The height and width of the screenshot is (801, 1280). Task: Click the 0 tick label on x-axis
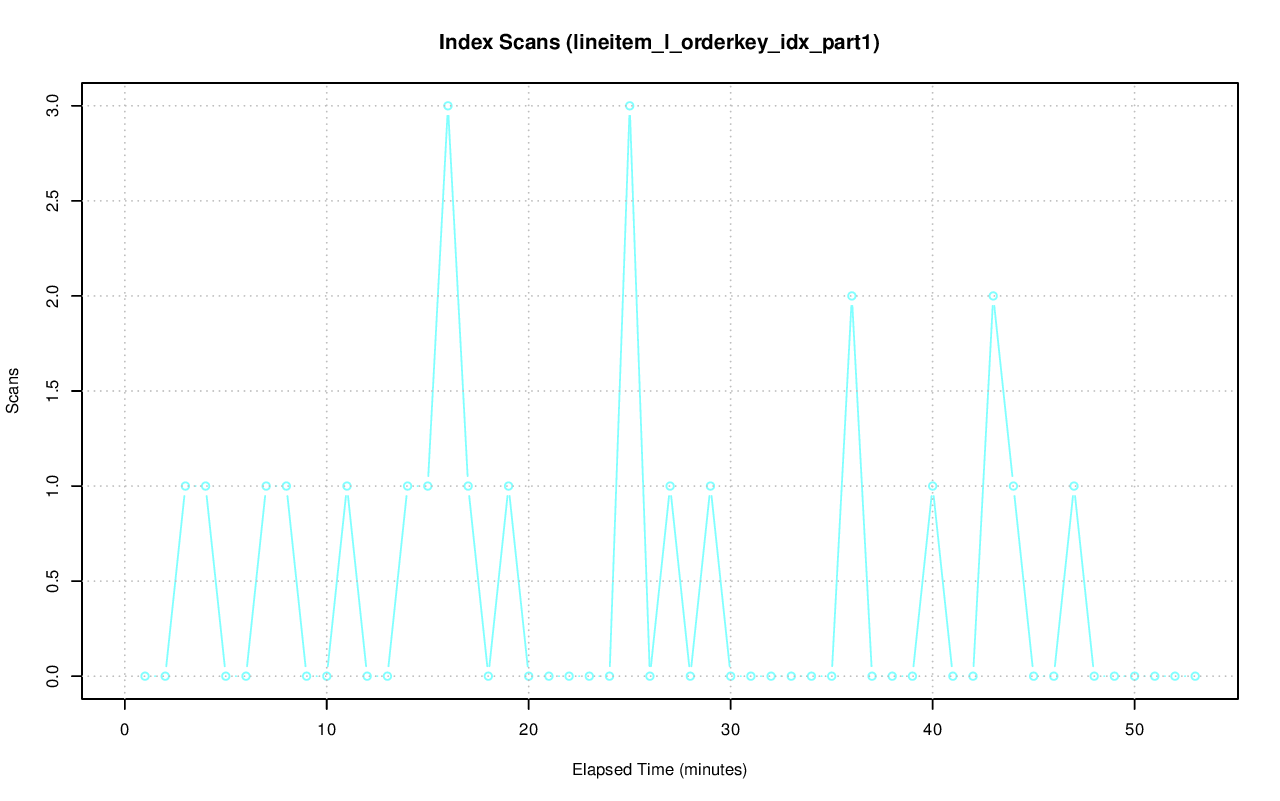pyautogui.click(x=125, y=729)
